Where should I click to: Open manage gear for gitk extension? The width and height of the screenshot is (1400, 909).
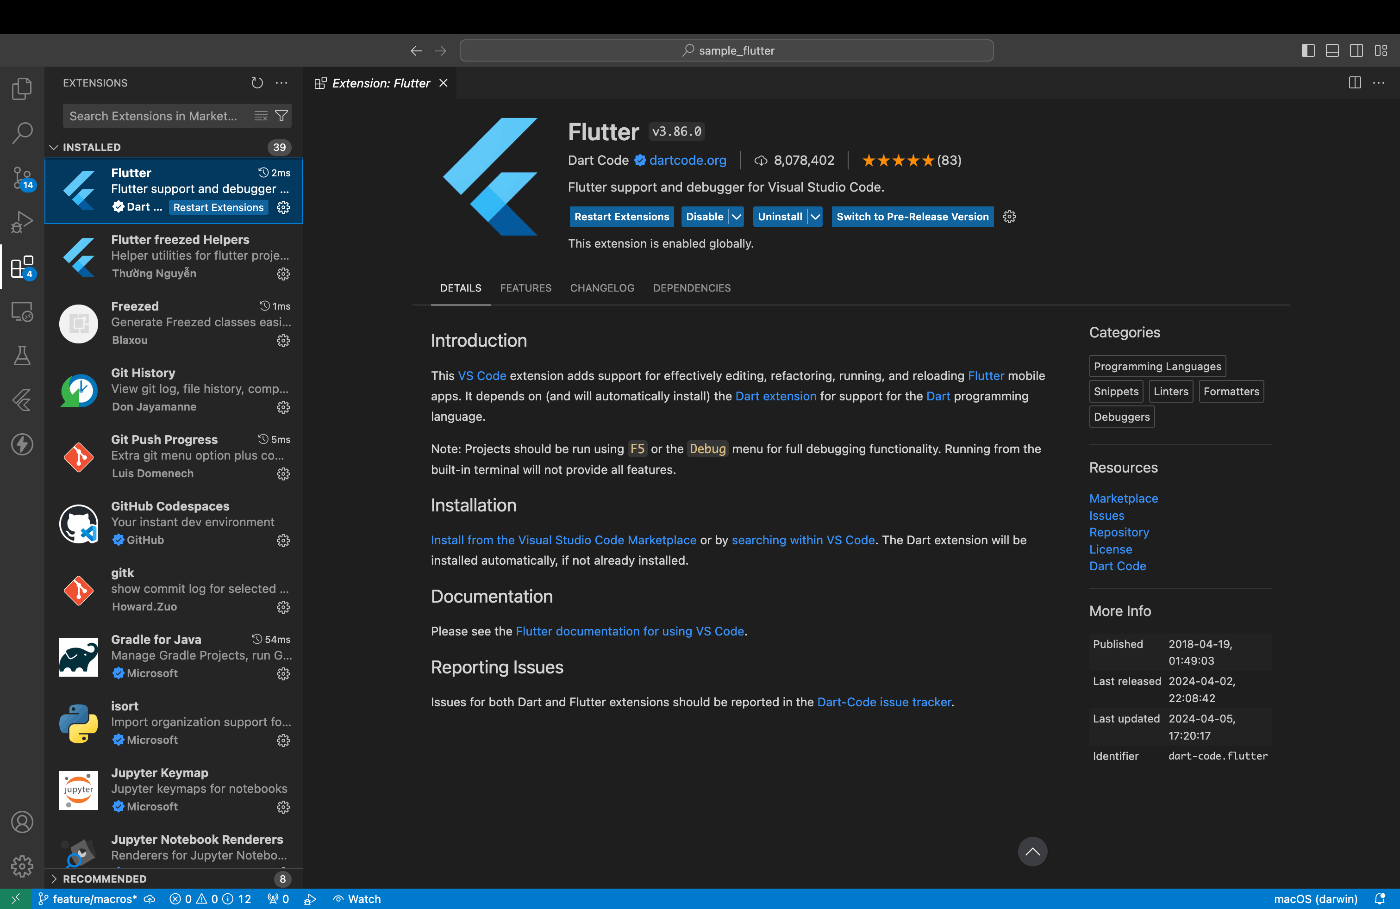(283, 607)
